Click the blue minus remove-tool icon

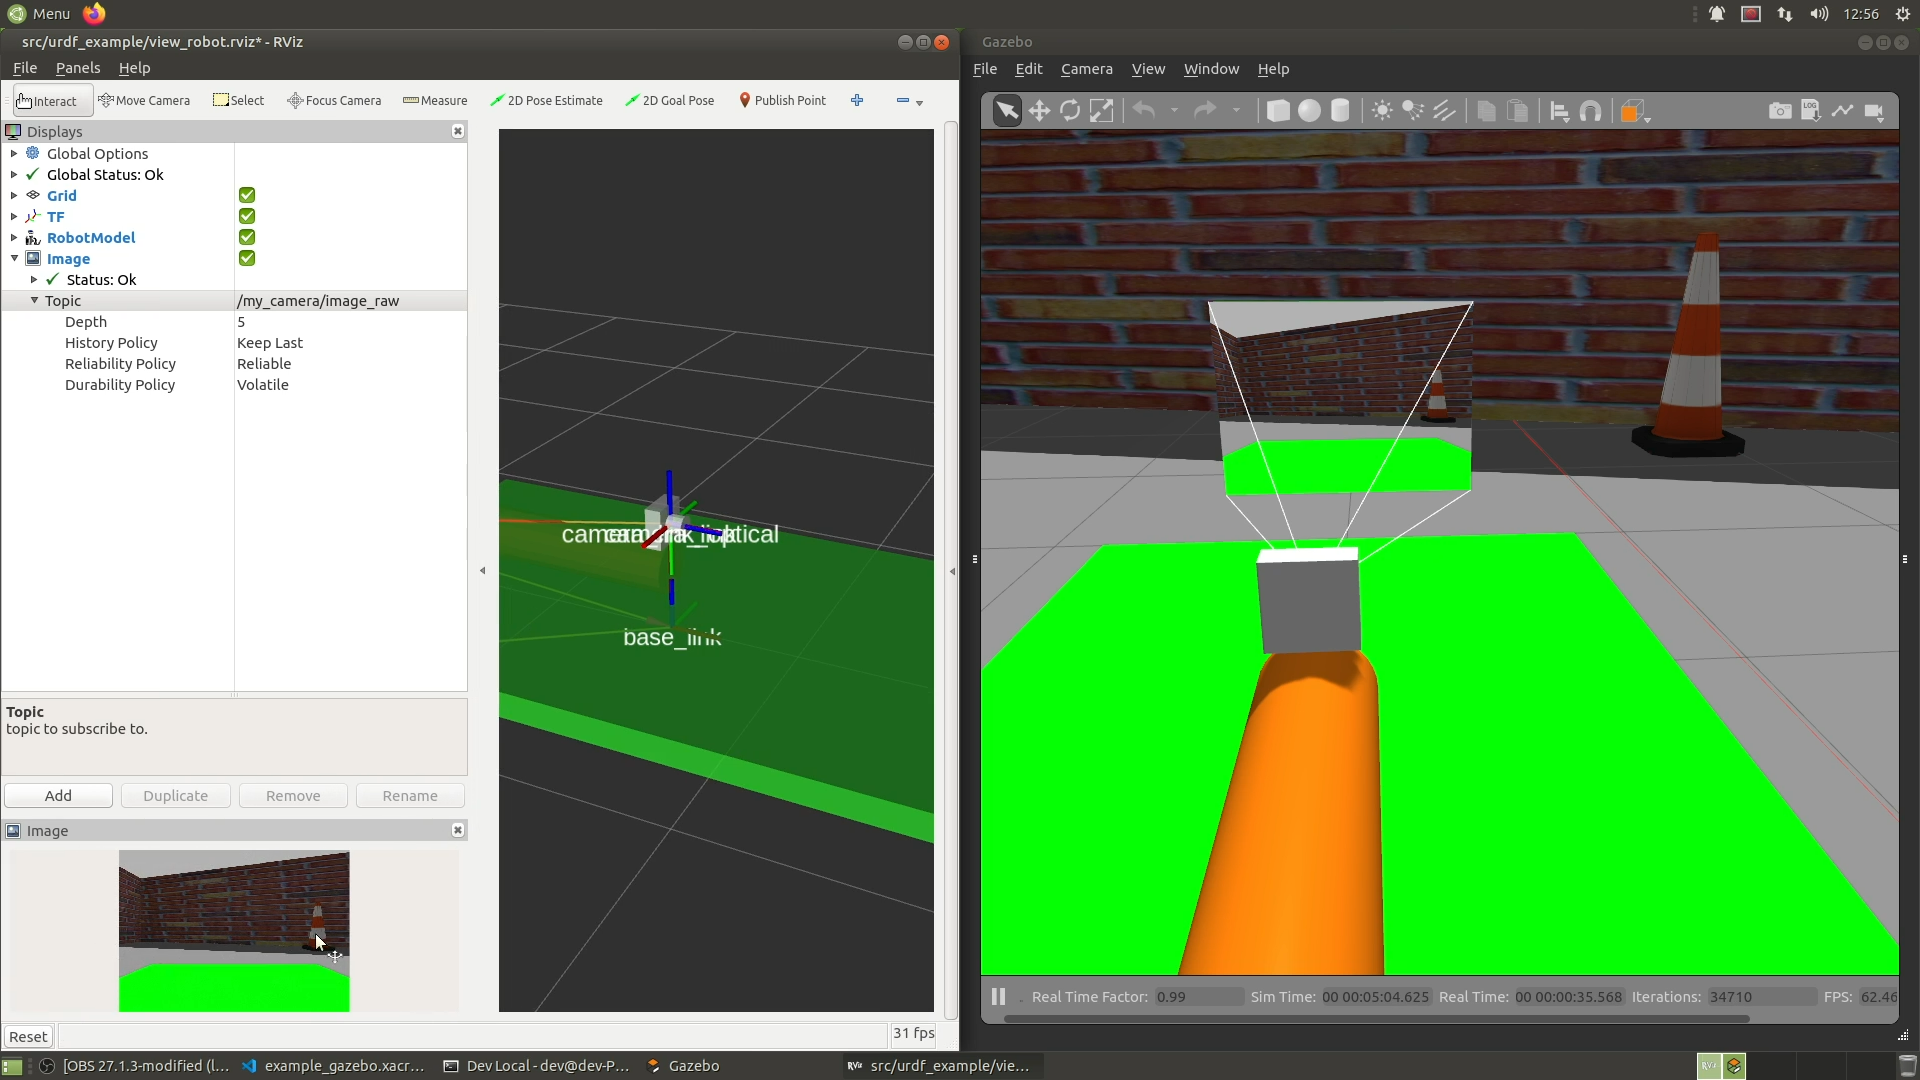coord(903,101)
